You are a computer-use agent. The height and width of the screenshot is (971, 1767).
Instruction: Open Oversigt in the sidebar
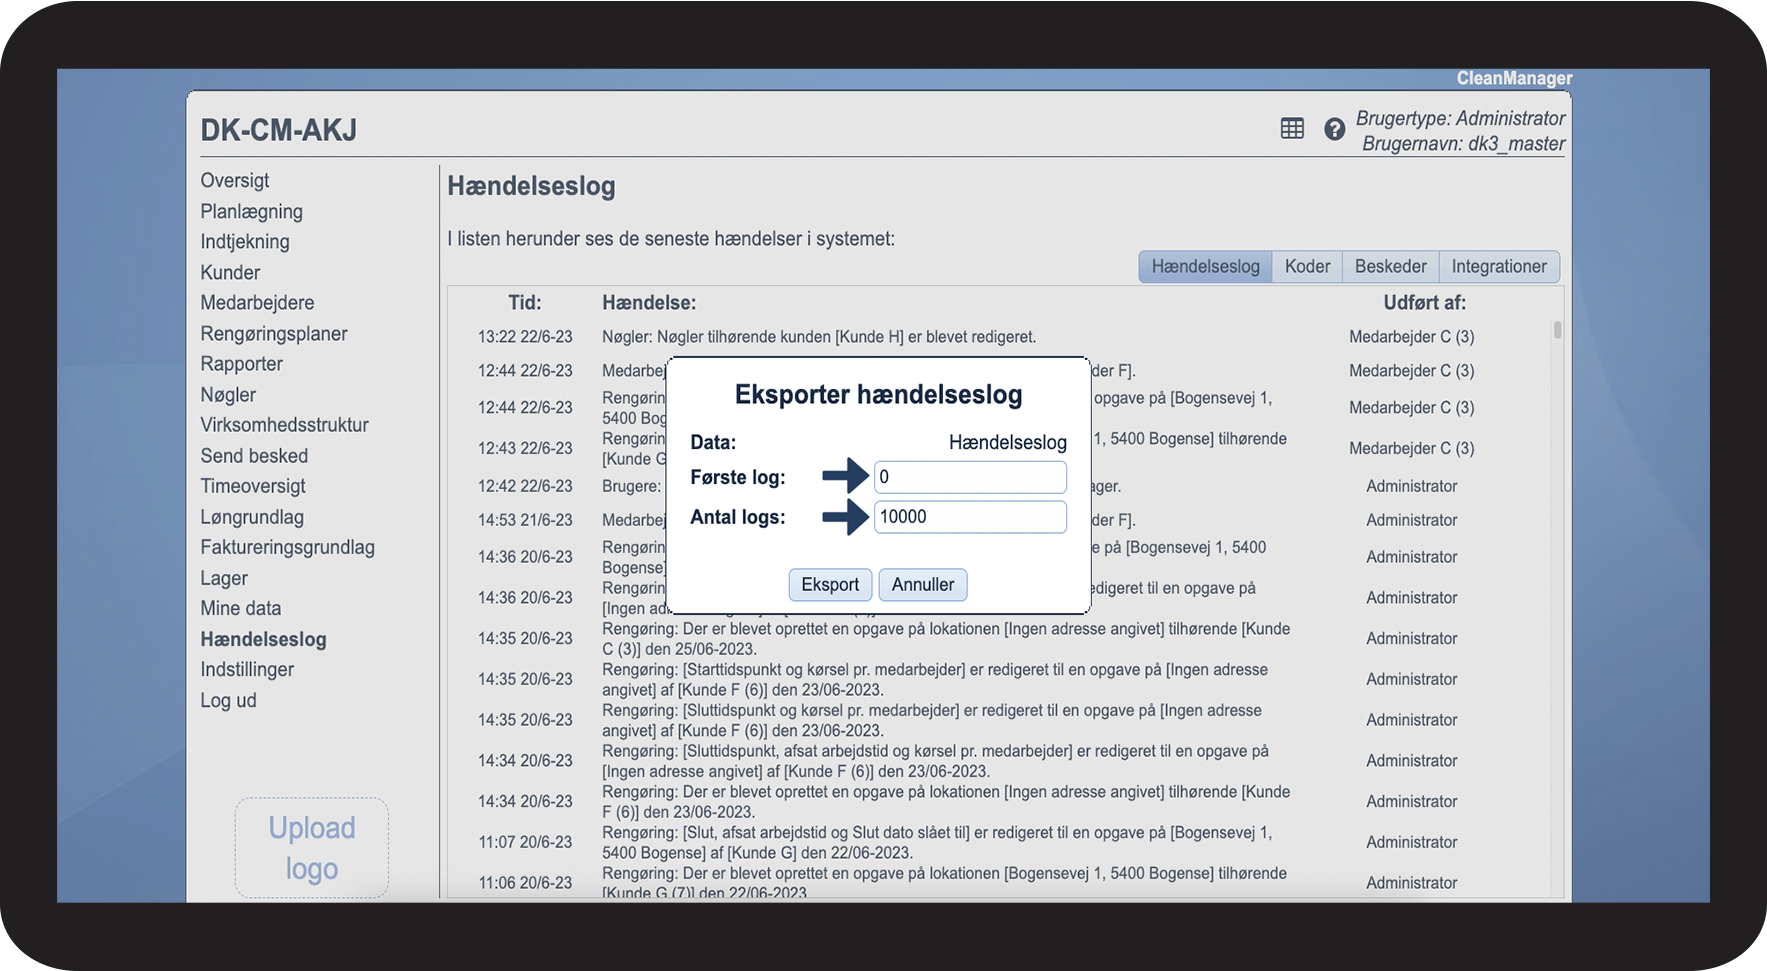[235, 181]
